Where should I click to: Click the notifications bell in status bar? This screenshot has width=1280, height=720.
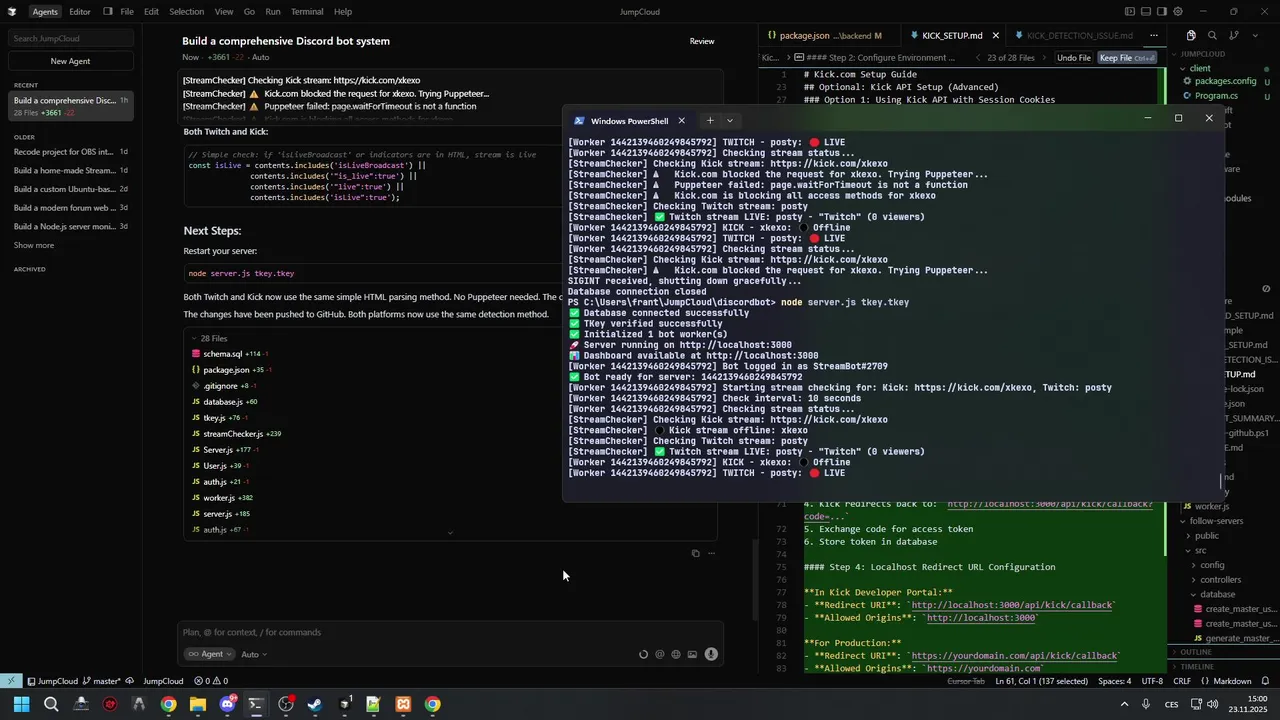point(1267,681)
